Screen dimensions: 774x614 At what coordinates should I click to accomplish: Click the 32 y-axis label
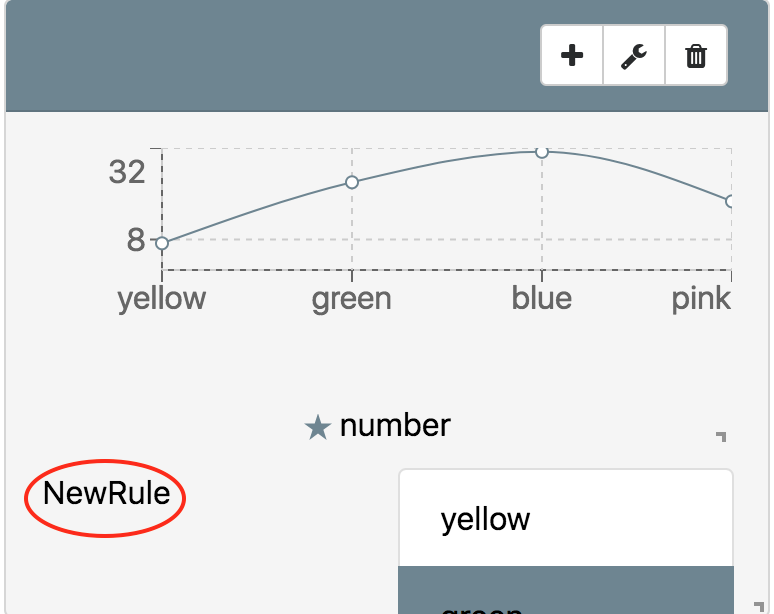point(127,173)
